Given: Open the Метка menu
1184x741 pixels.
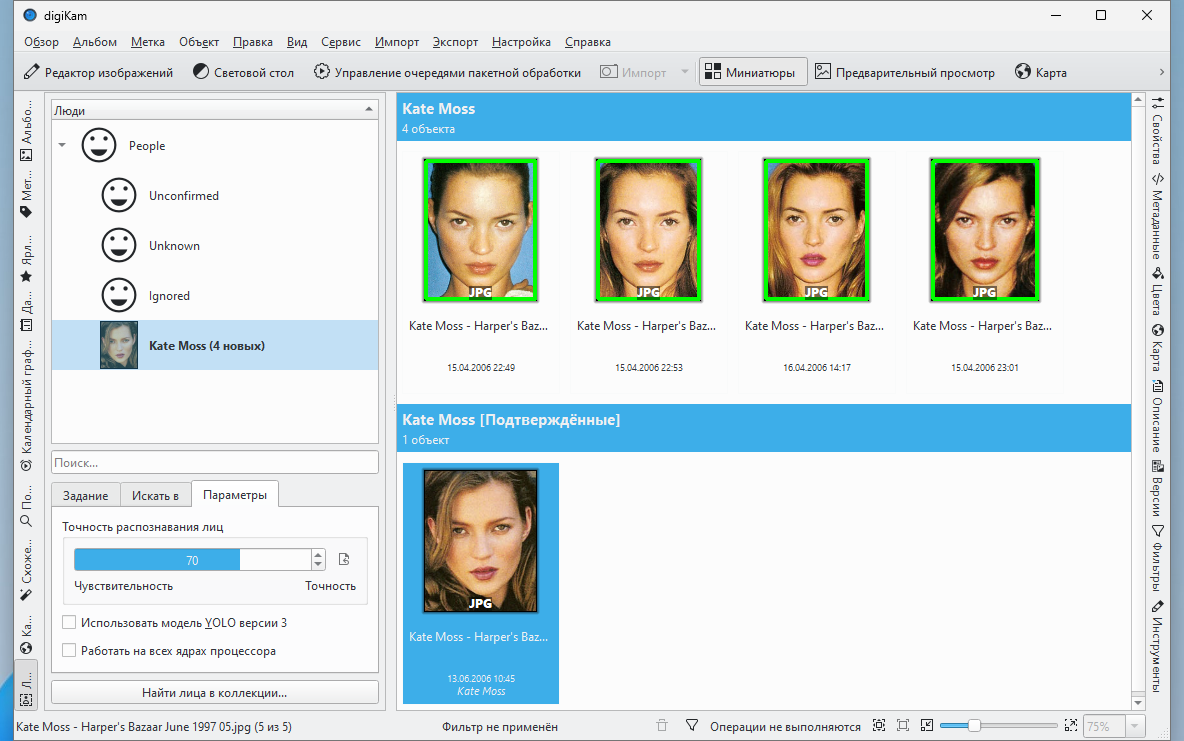Looking at the screenshot, I should point(148,42).
